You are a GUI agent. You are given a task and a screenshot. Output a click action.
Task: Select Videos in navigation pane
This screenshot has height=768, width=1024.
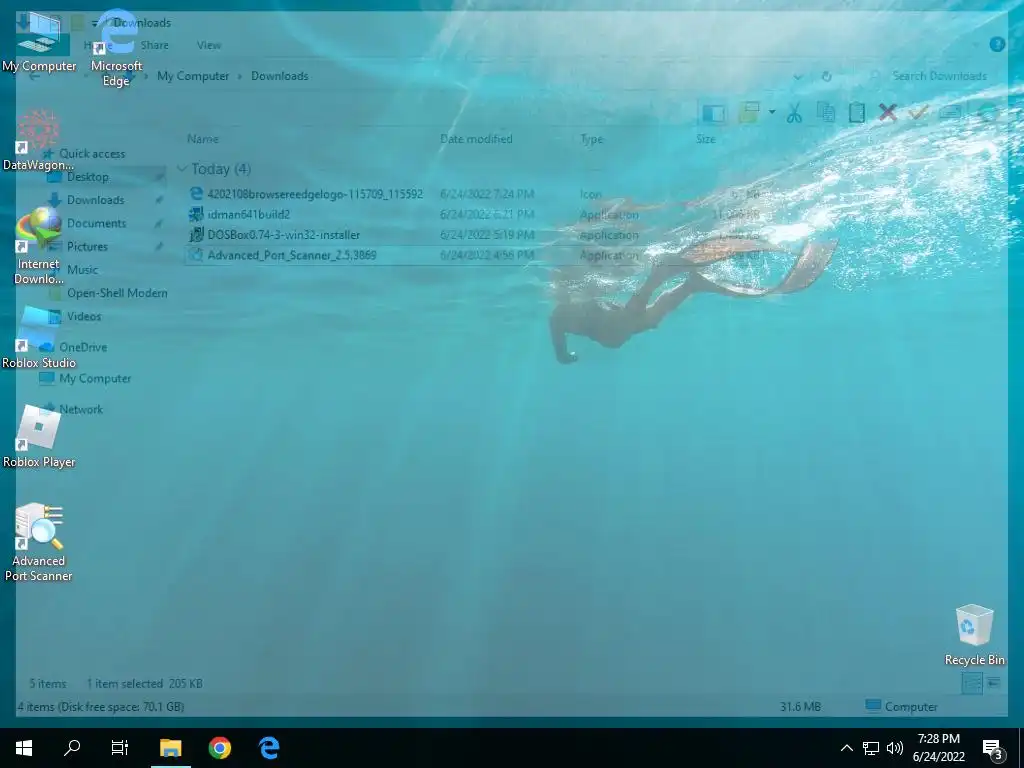pyautogui.click(x=84, y=316)
